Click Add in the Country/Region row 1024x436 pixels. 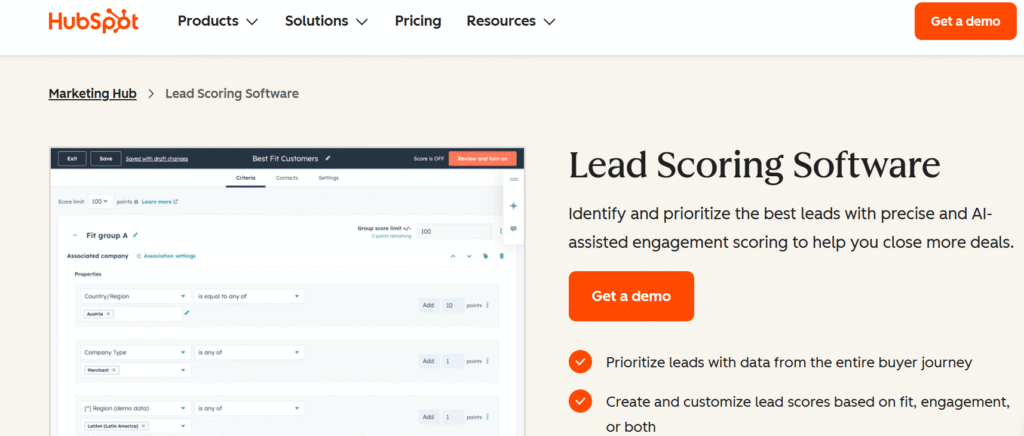[428, 305]
